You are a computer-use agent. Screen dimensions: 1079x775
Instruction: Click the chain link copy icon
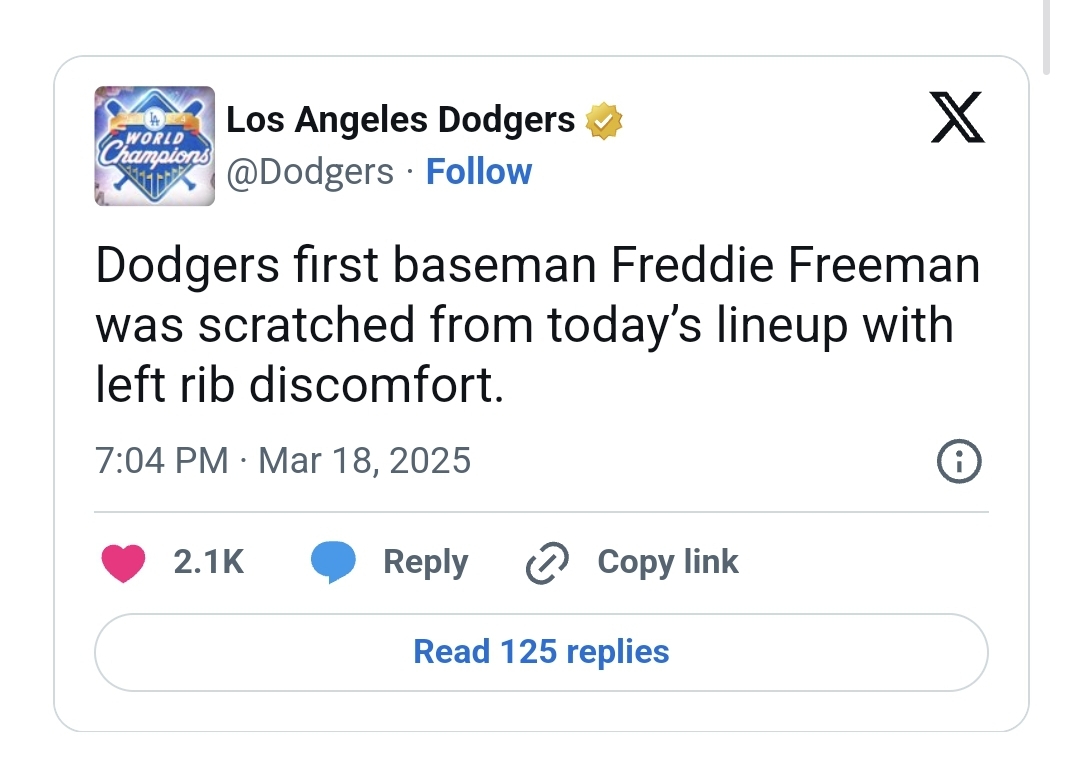point(547,563)
